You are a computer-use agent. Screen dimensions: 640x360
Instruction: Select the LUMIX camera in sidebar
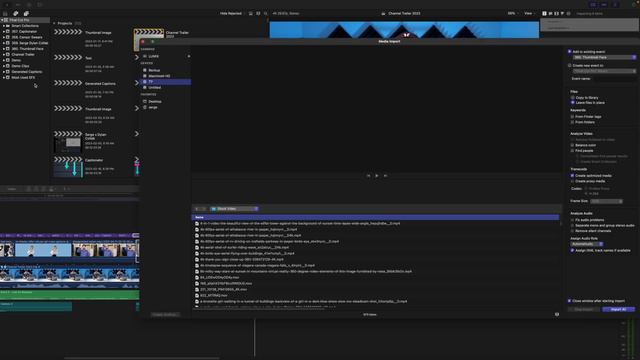coord(154,56)
